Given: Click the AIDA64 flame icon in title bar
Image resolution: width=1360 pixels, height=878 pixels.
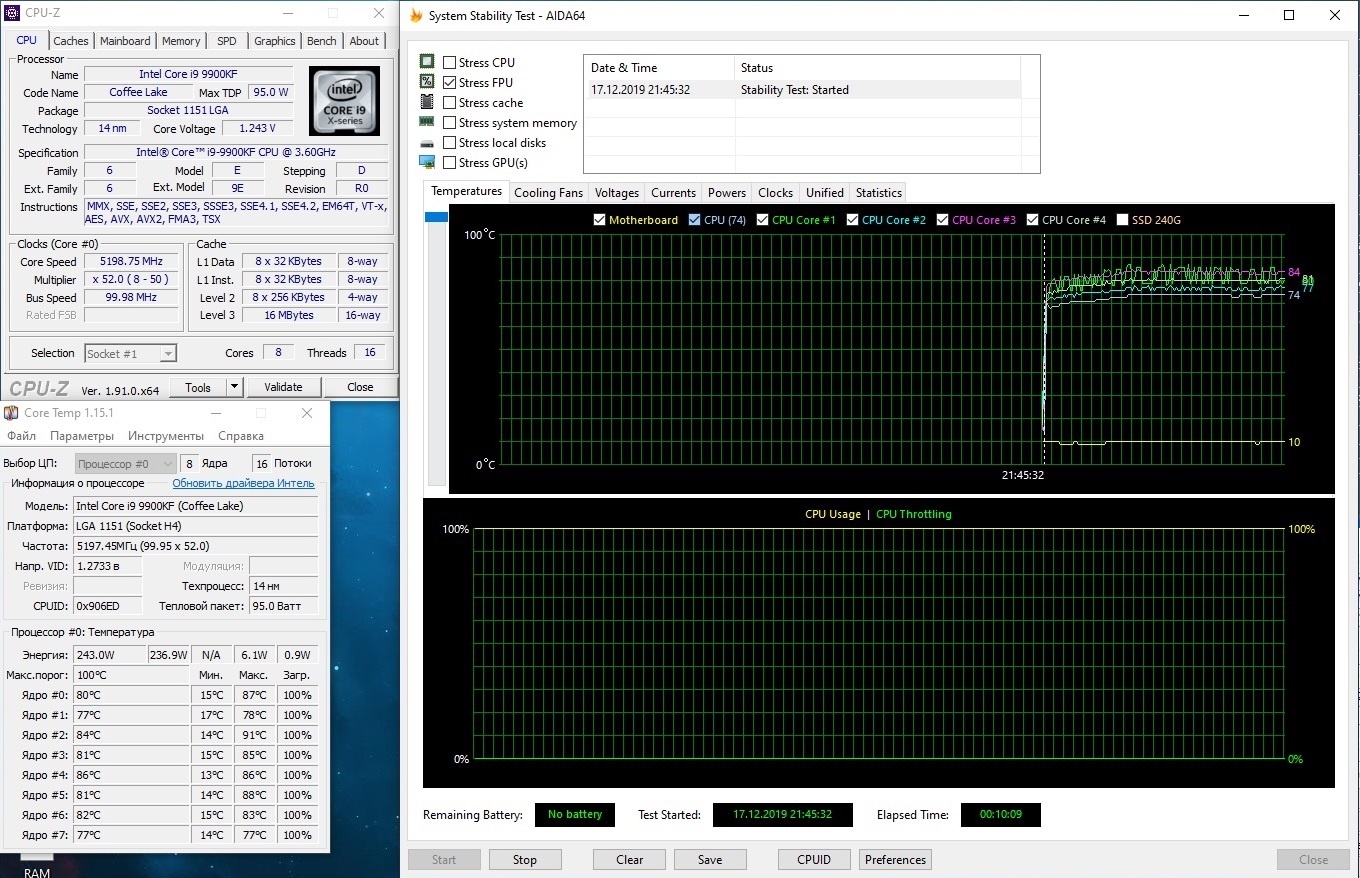Looking at the screenshot, I should tap(417, 15).
